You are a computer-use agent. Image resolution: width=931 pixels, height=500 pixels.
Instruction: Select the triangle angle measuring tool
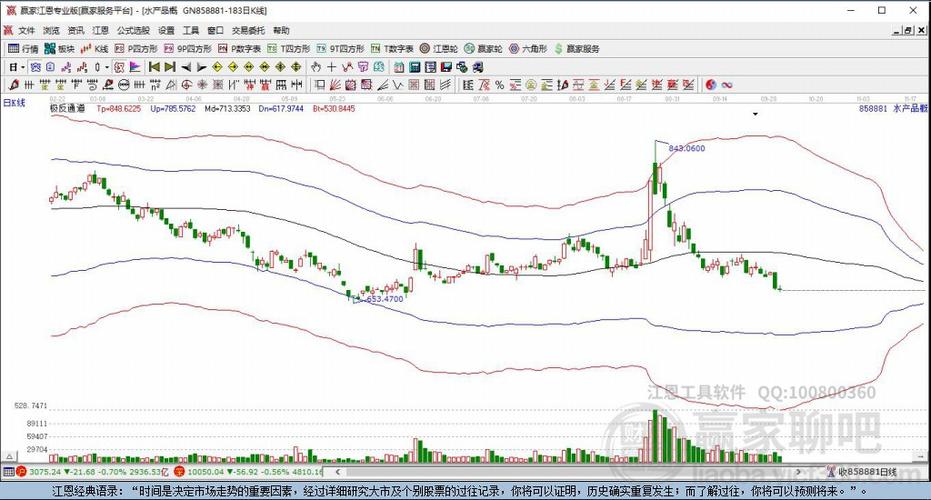point(171,85)
